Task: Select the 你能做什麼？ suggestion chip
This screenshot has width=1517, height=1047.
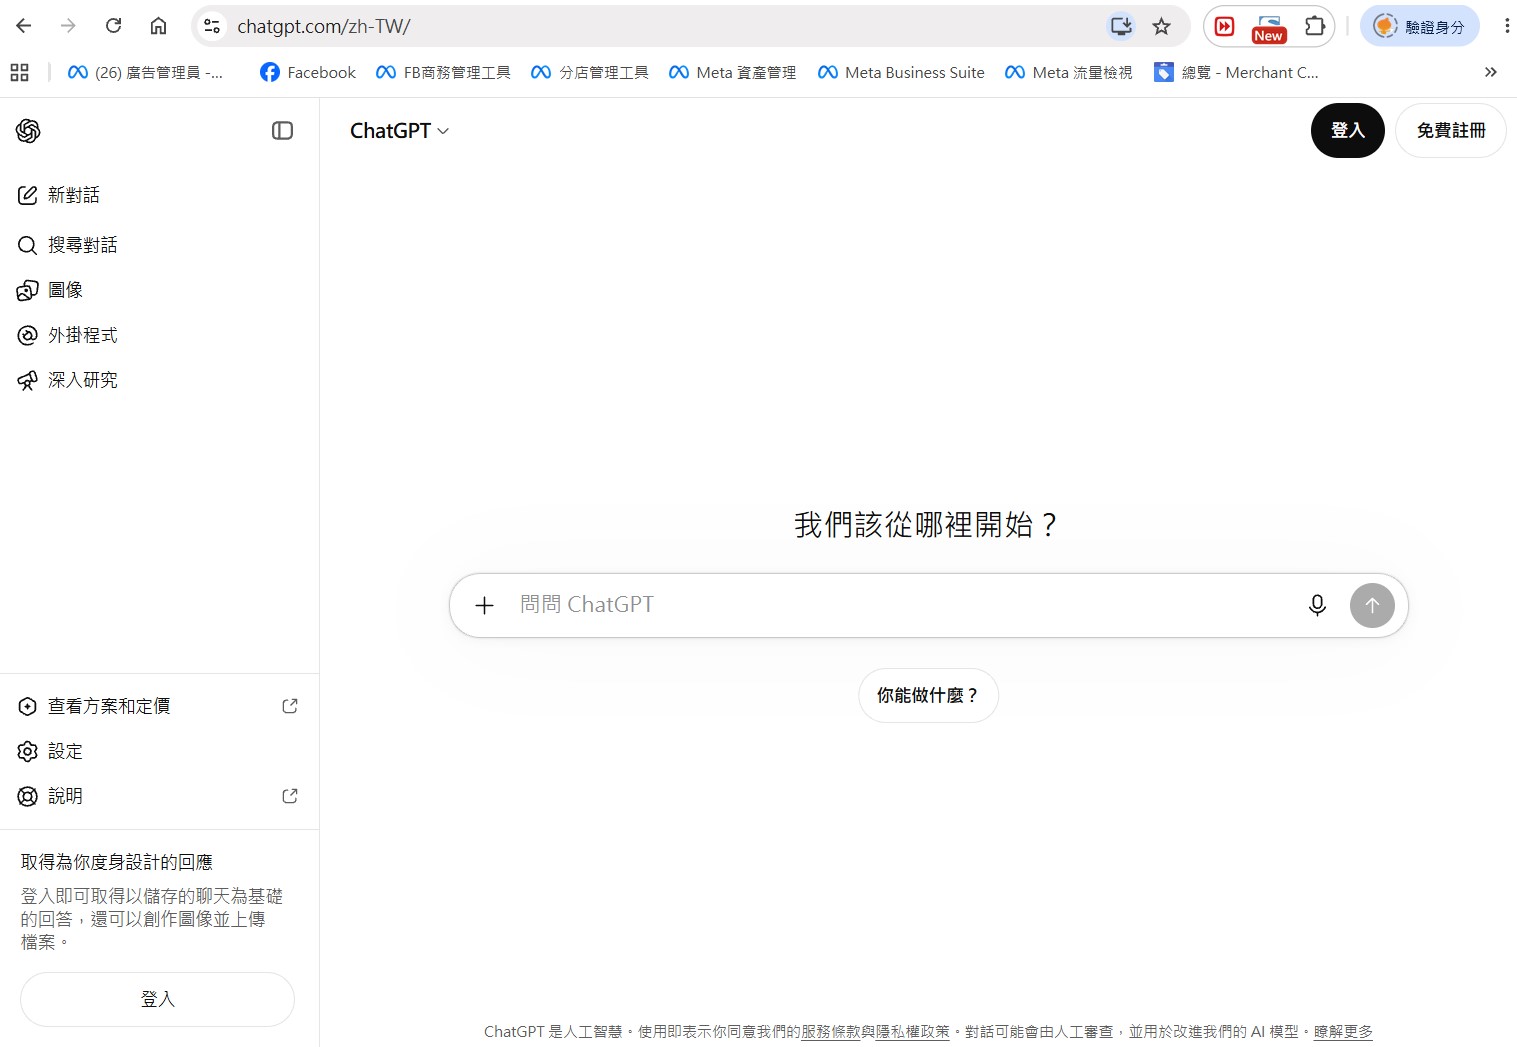Action: tap(928, 695)
